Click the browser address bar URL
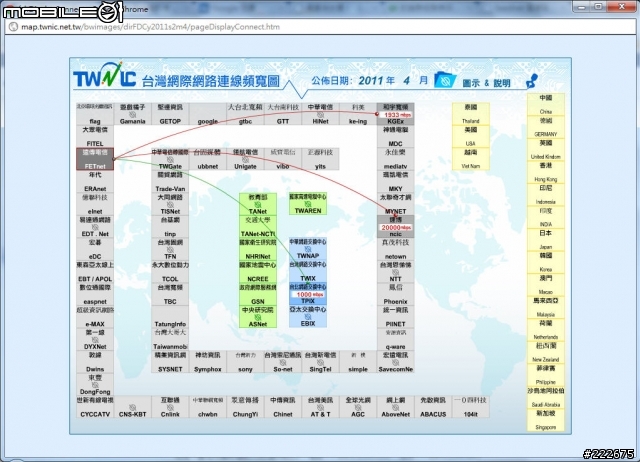The width and height of the screenshot is (640, 462). [x=150, y=27]
